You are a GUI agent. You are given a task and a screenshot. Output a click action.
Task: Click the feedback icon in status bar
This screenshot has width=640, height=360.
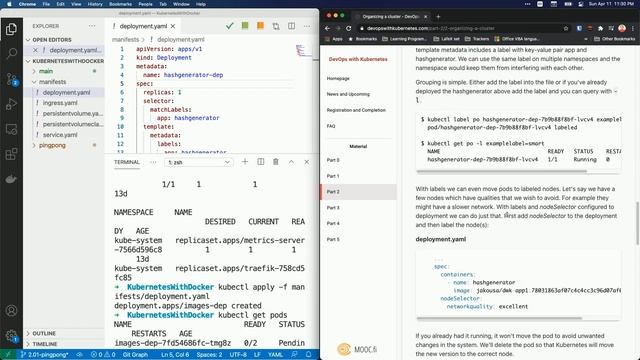click(294, 354)
